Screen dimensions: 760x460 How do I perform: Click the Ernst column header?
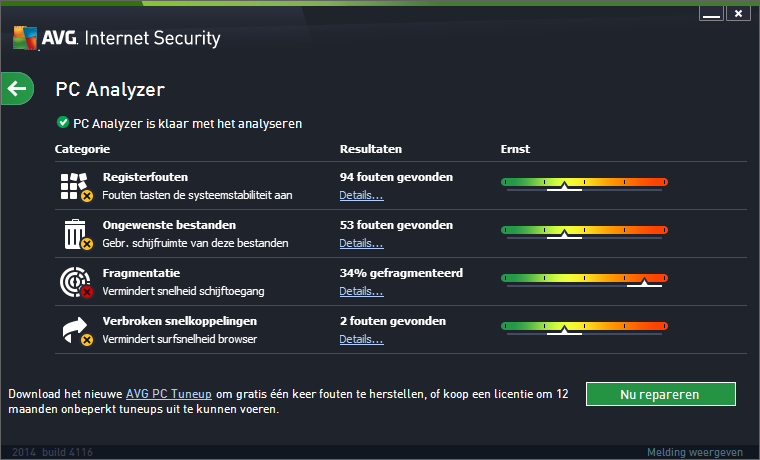click(x=515, y=149)
